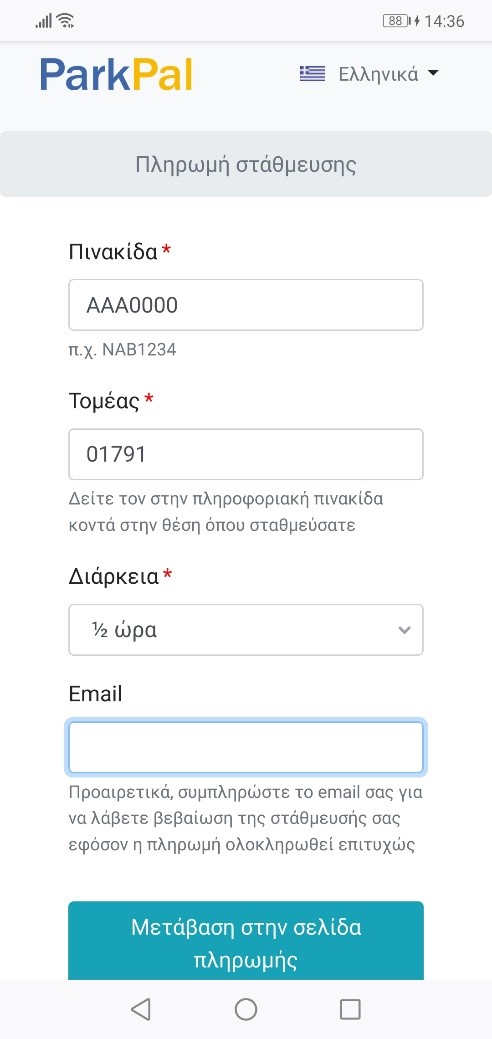Expand the Διάρκεια duration select
492x1039 pixels.
(x=246, y=629)
